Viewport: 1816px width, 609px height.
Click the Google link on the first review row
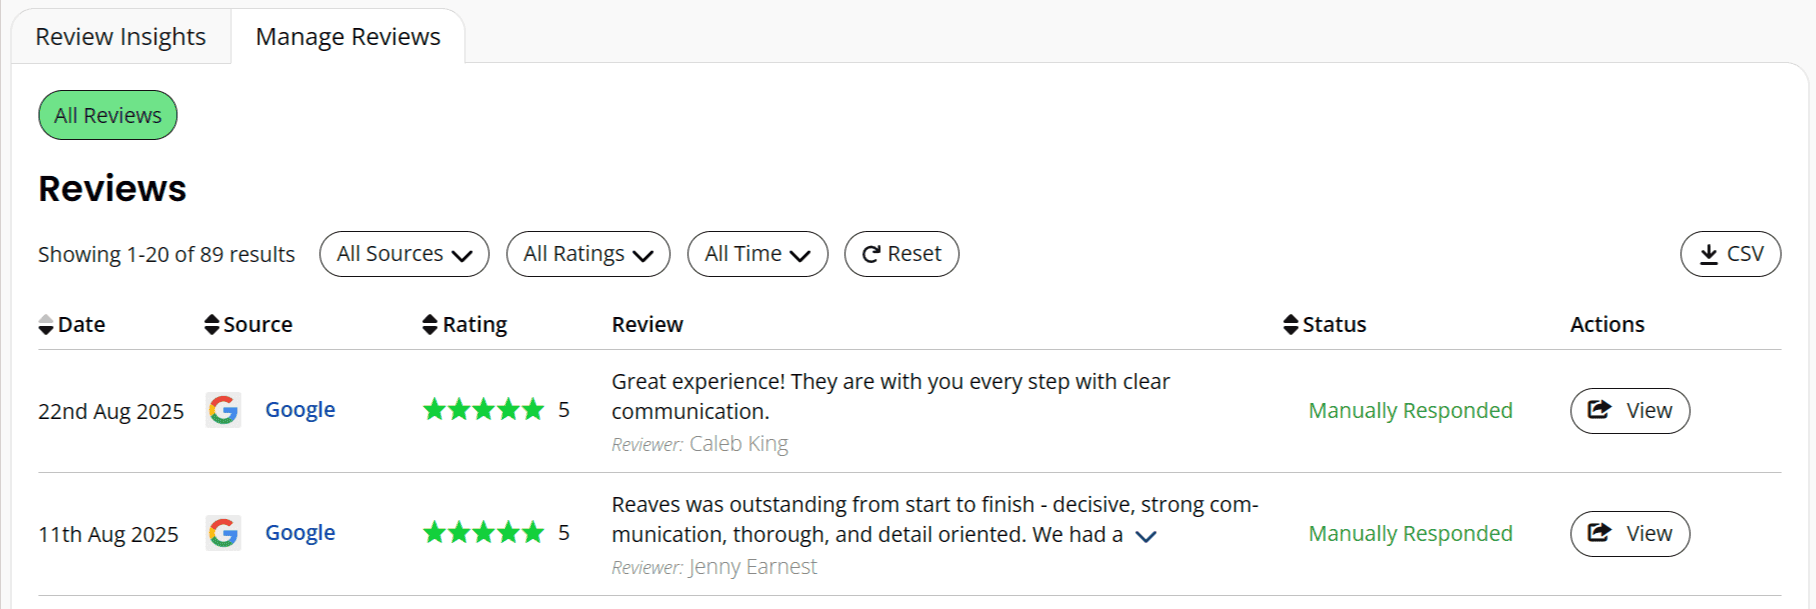[300, 410]
